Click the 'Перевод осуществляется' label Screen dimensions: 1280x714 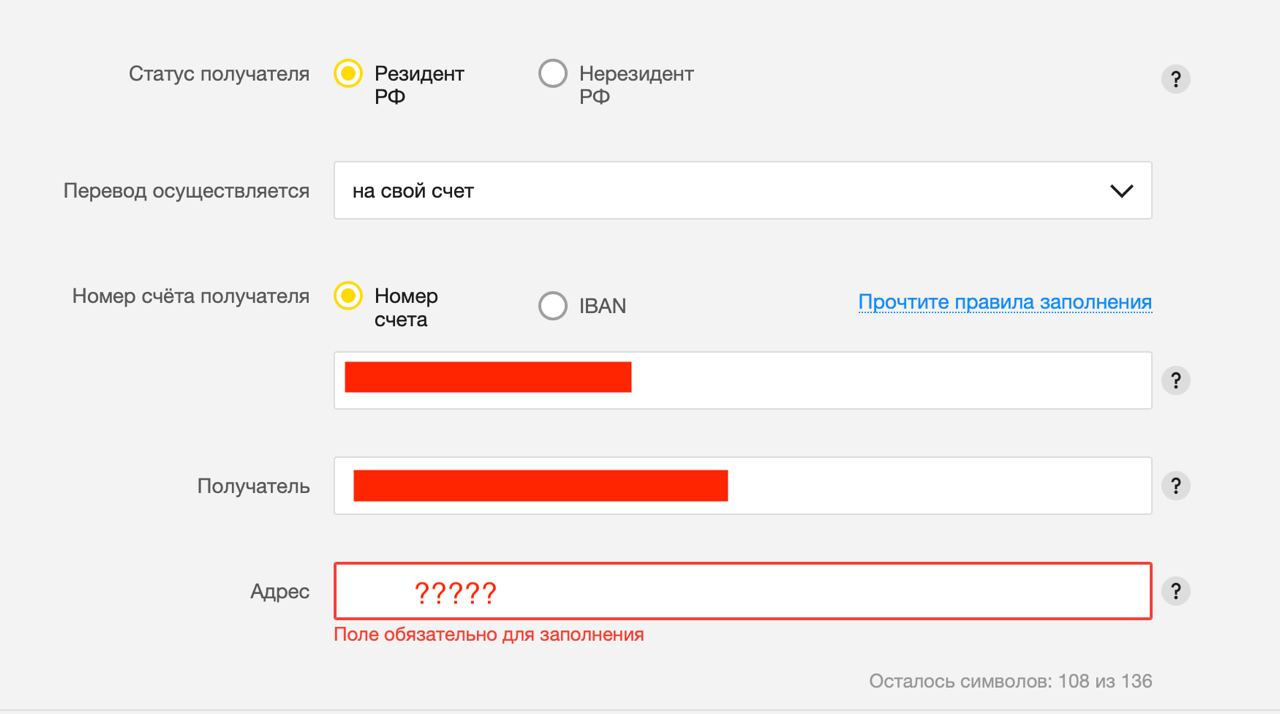click(186, 191)
